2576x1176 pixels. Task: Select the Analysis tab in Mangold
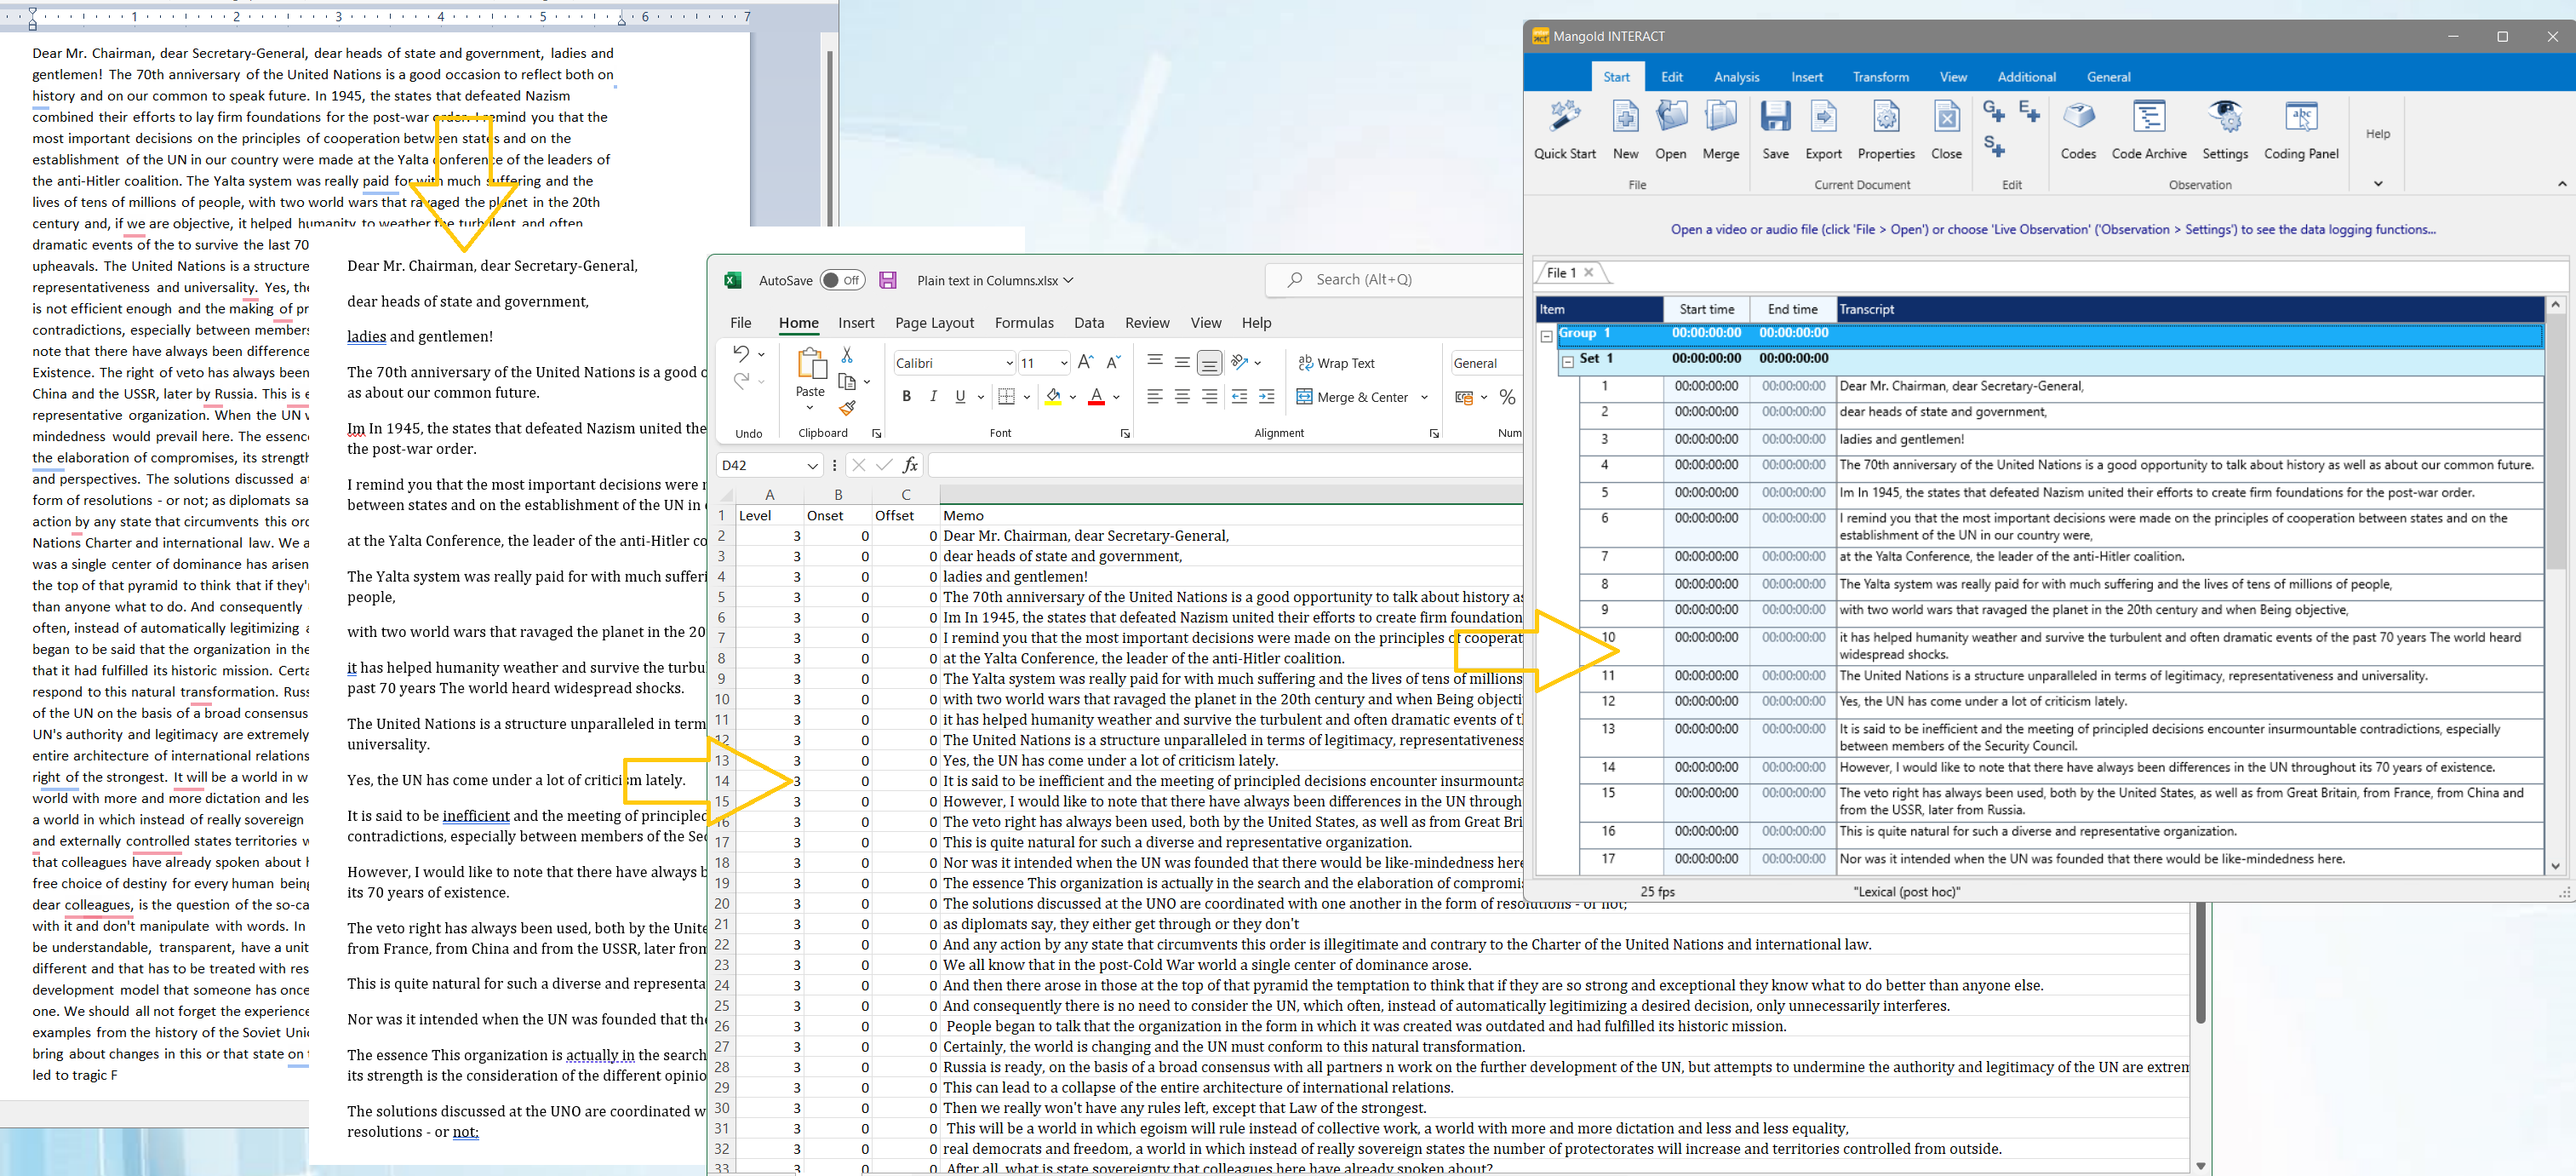pyautogui.click(x=1737, y=77)
